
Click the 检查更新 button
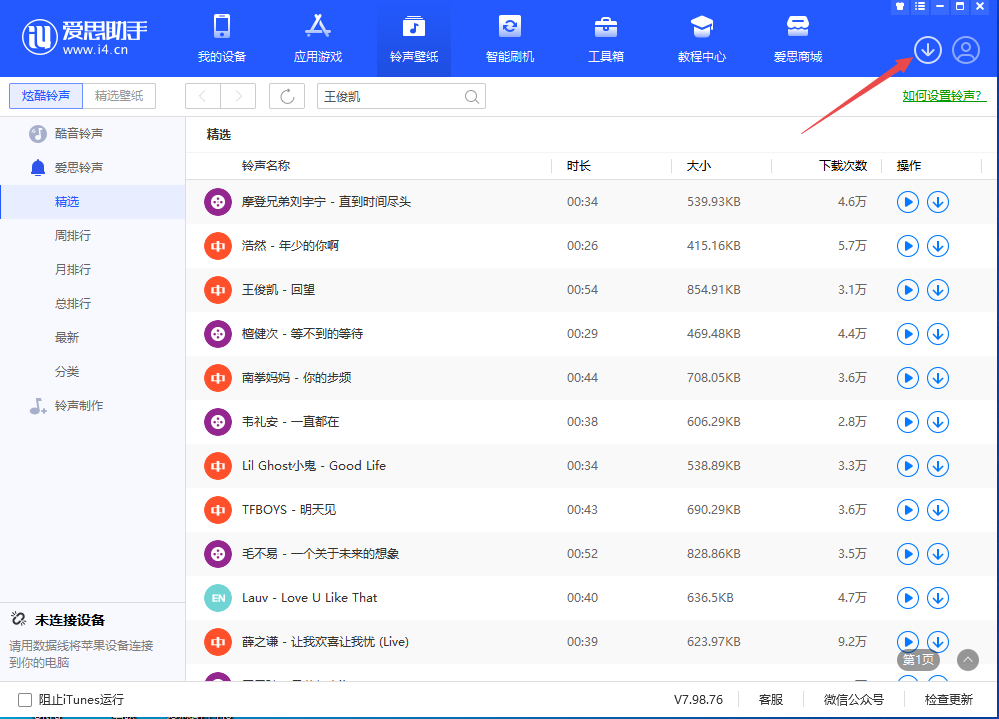point(948,700)
